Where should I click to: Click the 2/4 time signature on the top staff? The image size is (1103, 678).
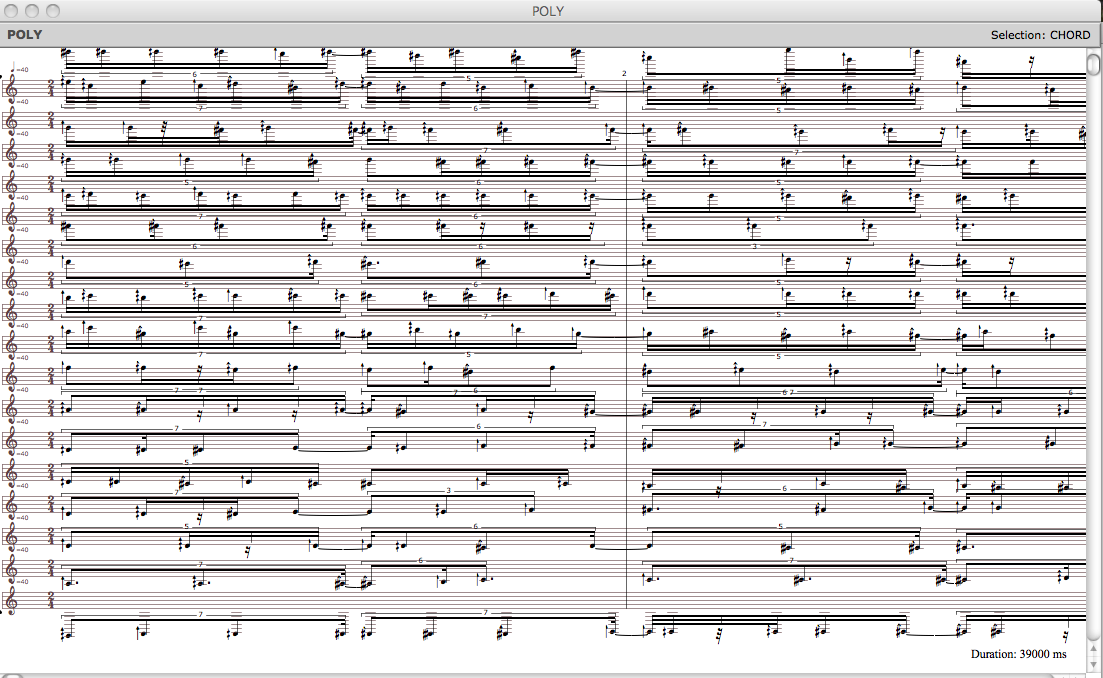(x=51, y=89)
